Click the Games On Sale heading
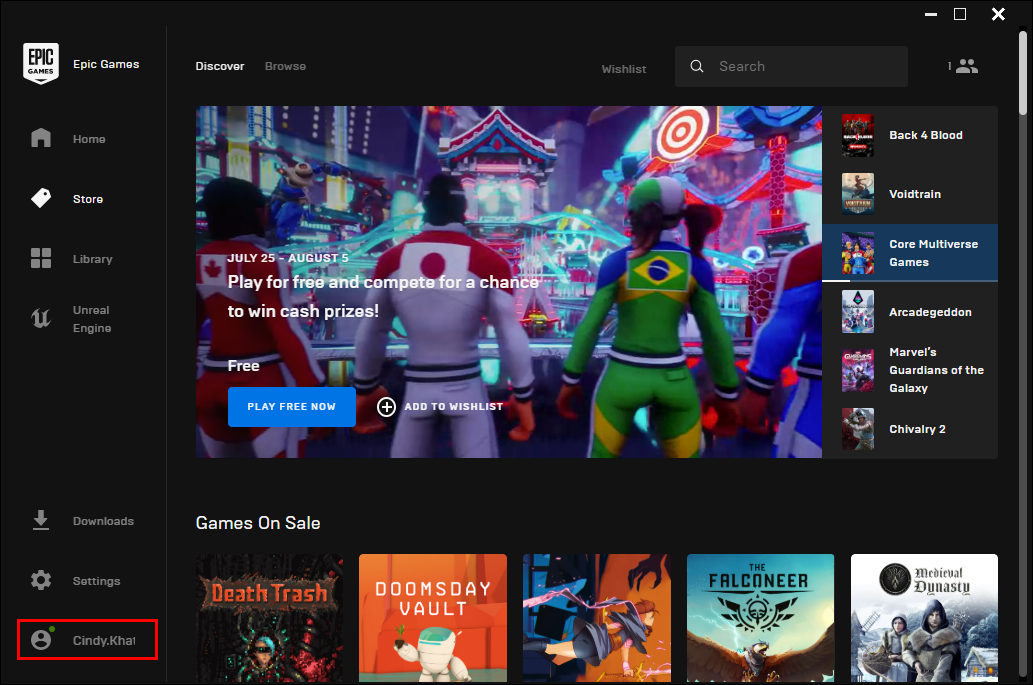This screenshot has height=685, width=1033. click(x=258, y=523)
